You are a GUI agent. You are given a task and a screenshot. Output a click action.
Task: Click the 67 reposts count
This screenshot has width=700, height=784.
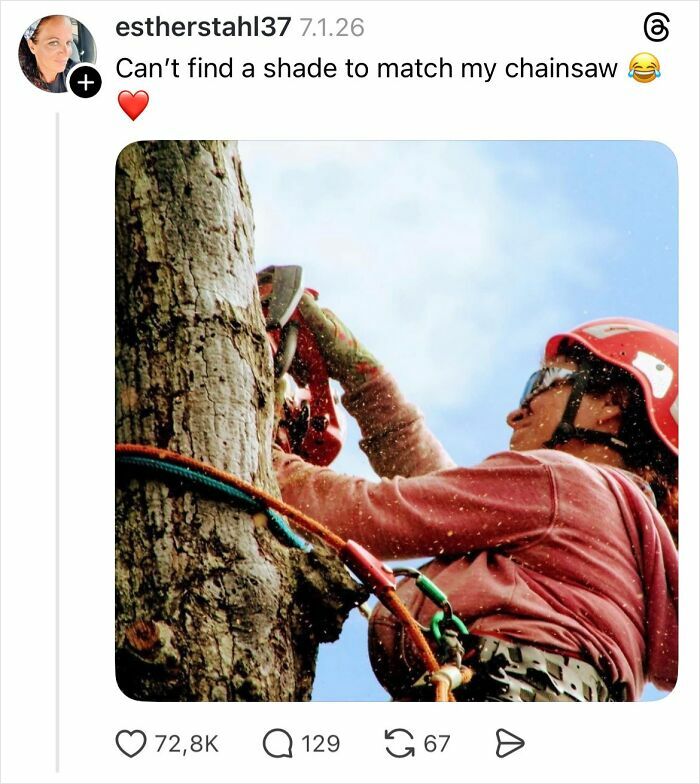[x=437, y=743]
